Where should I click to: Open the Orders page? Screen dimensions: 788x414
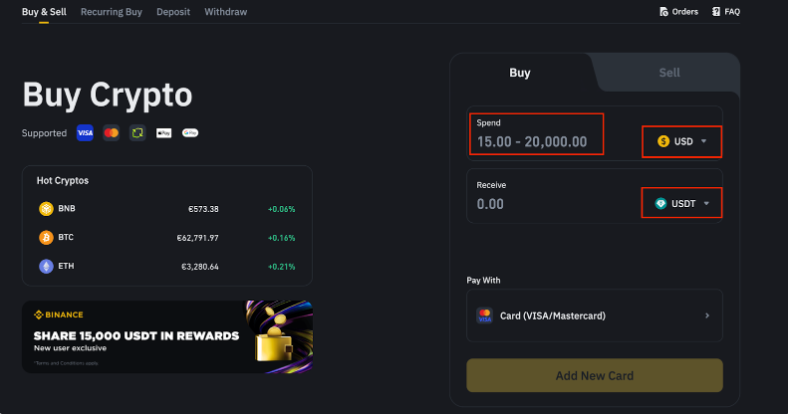(678, 12)
